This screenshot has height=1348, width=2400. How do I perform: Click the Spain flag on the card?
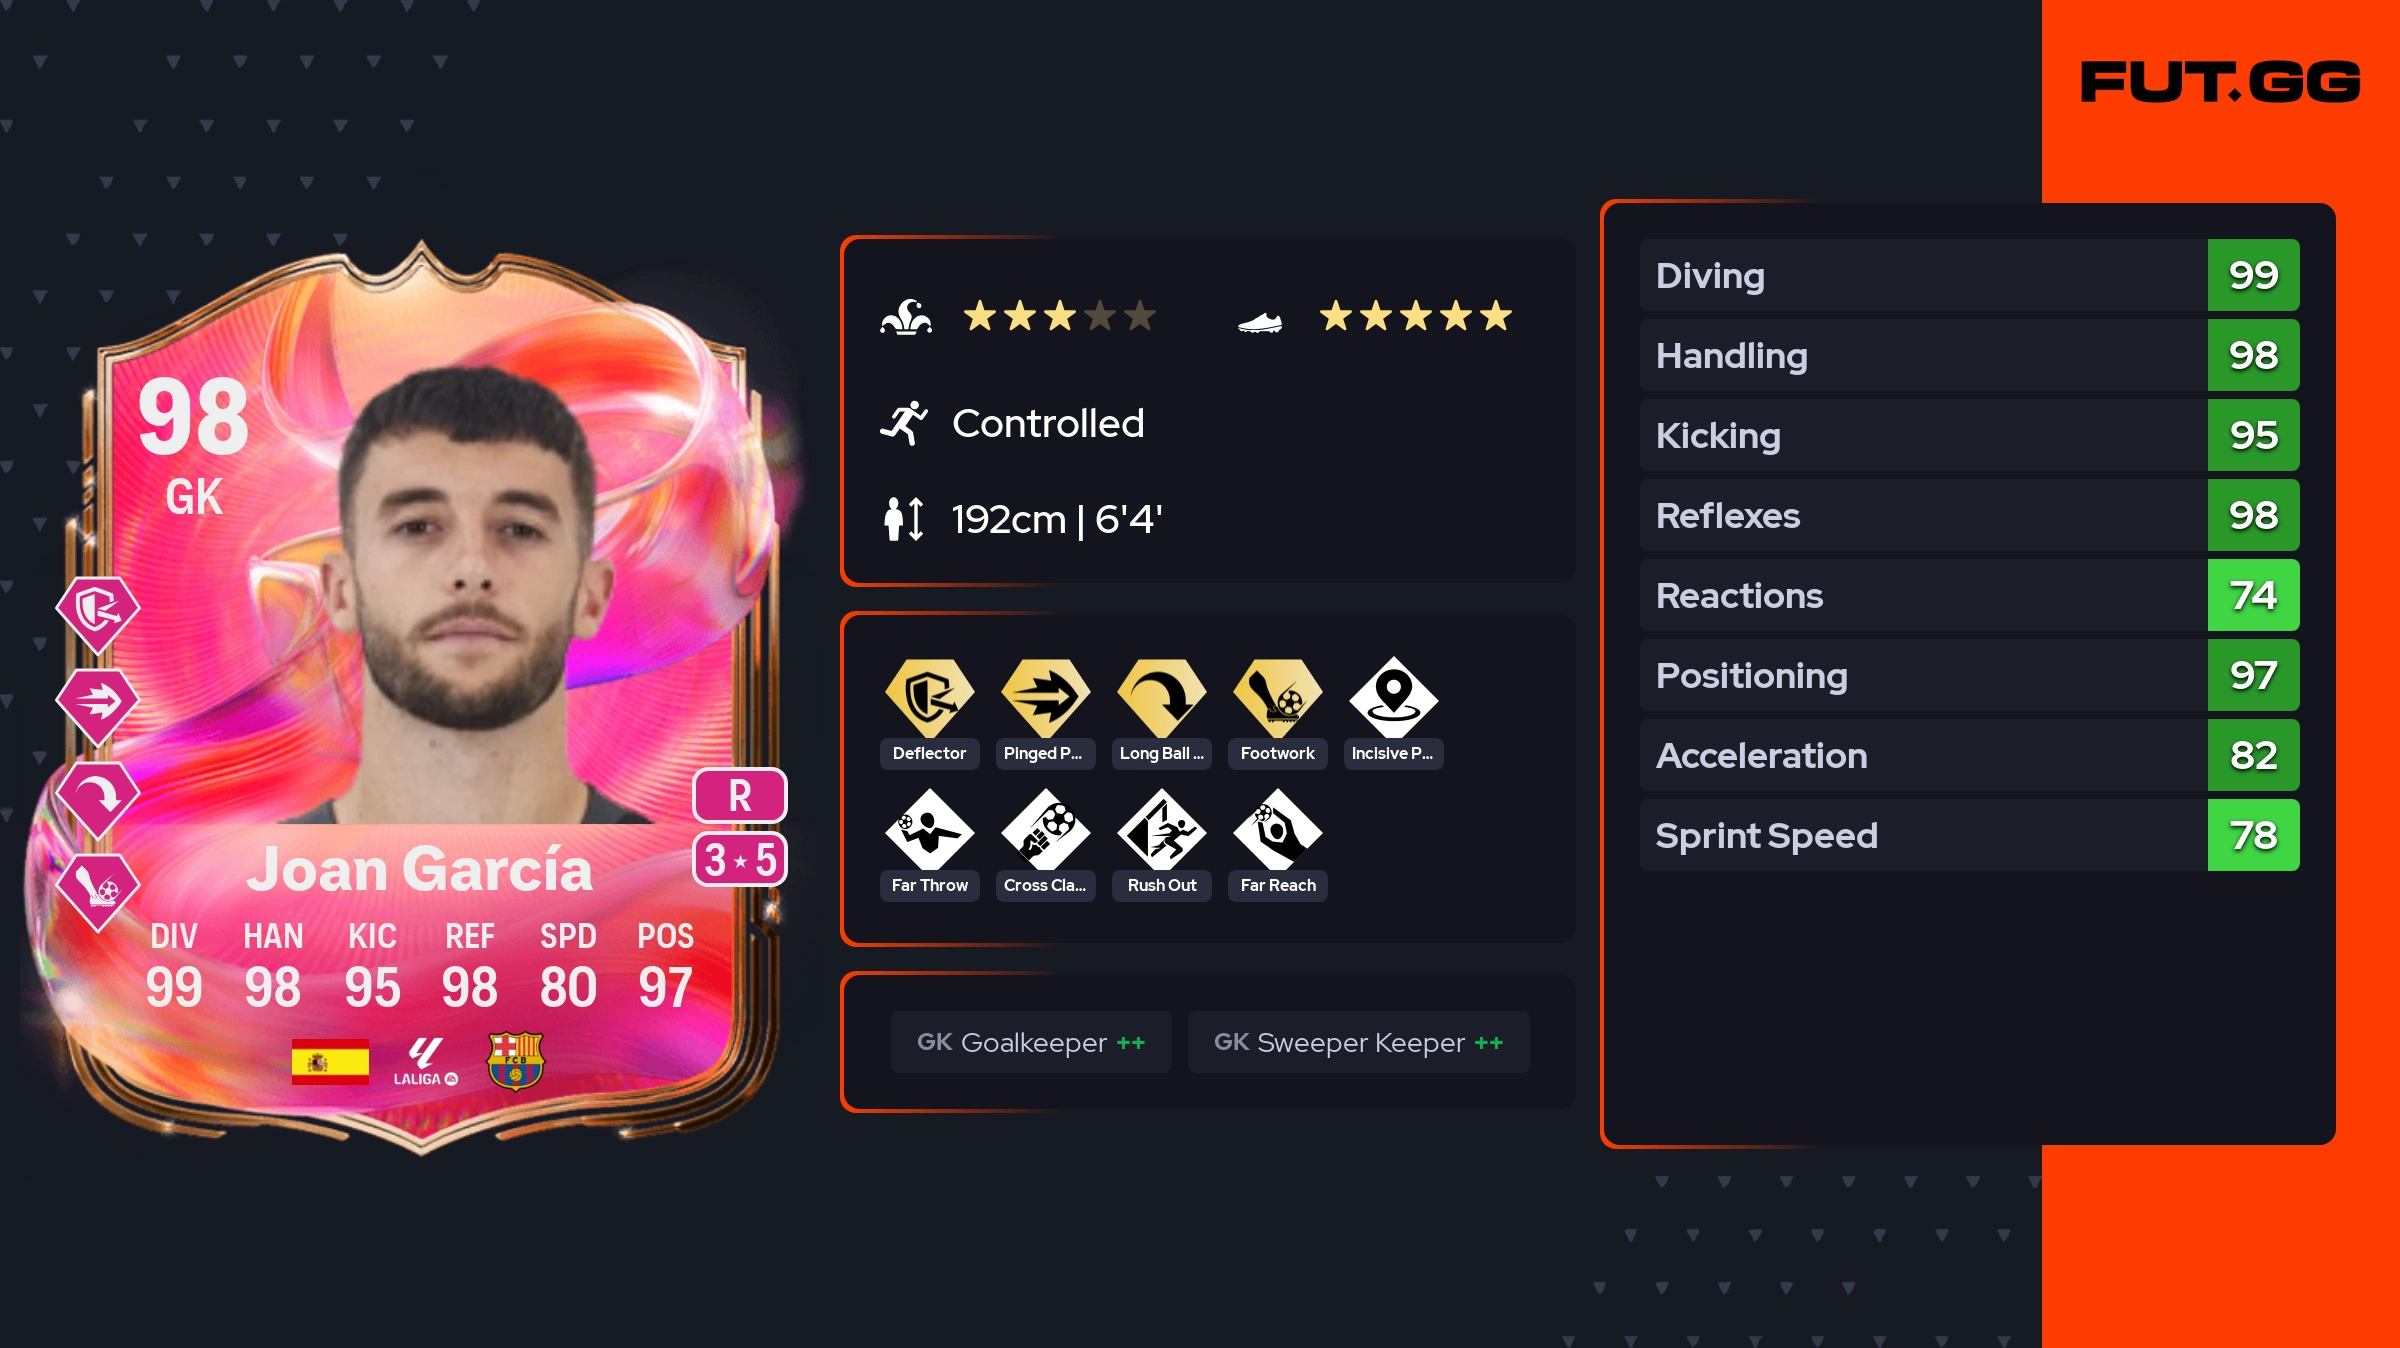[x=330, y=1061]
